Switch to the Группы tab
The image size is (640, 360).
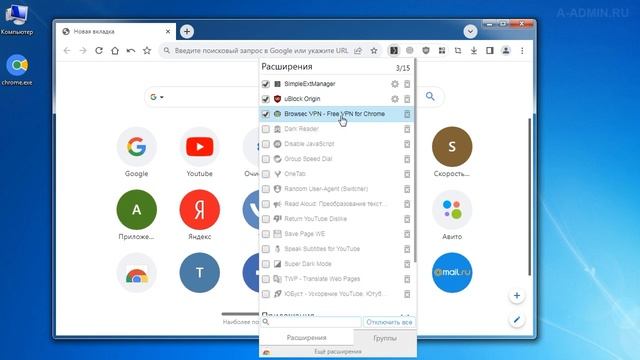pos(385,338)
